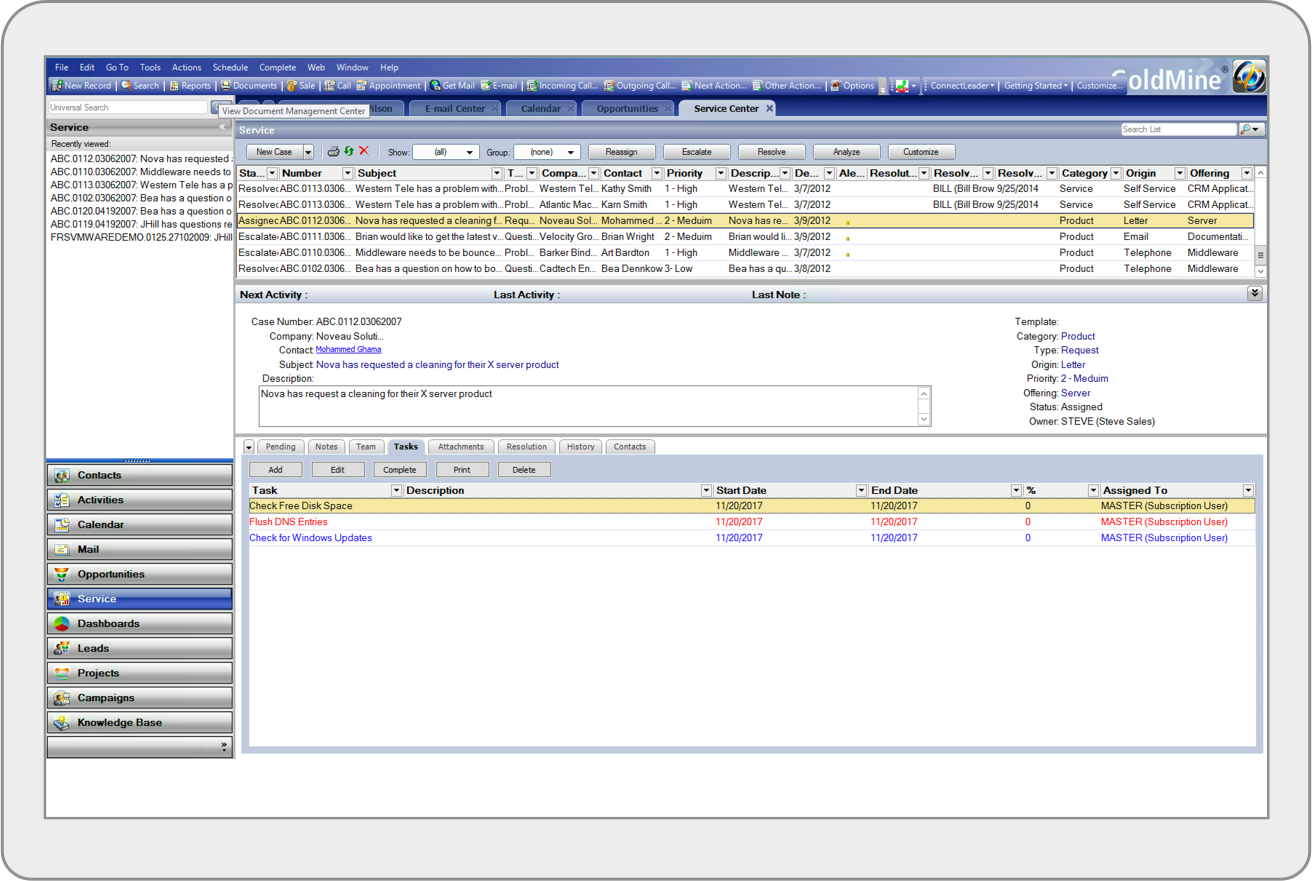Open the Assigned To column filter arrow
The width and height of the screenshot is (1312, 881).
click(1248, 491)
